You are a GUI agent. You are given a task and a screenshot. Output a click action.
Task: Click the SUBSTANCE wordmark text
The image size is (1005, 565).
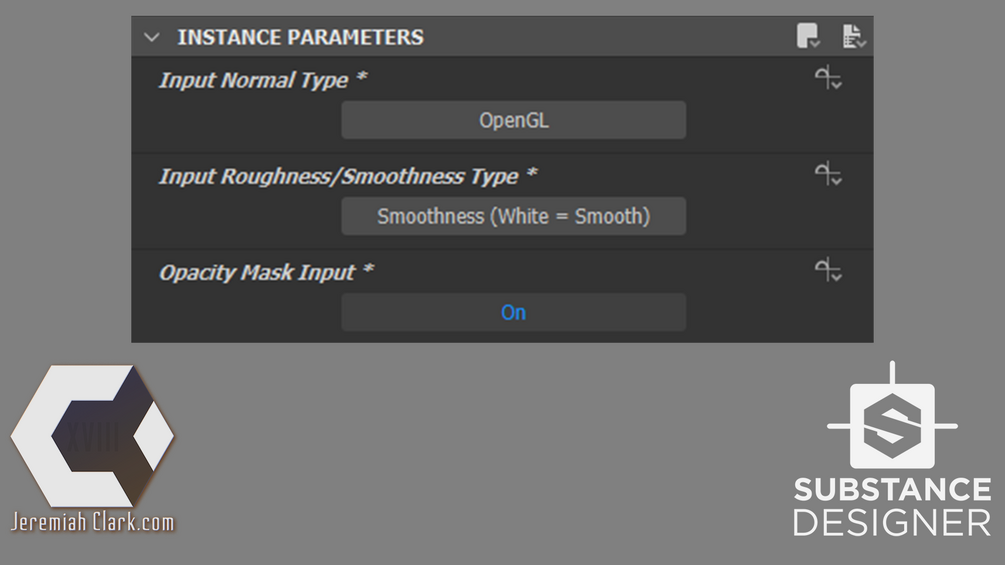892,490
